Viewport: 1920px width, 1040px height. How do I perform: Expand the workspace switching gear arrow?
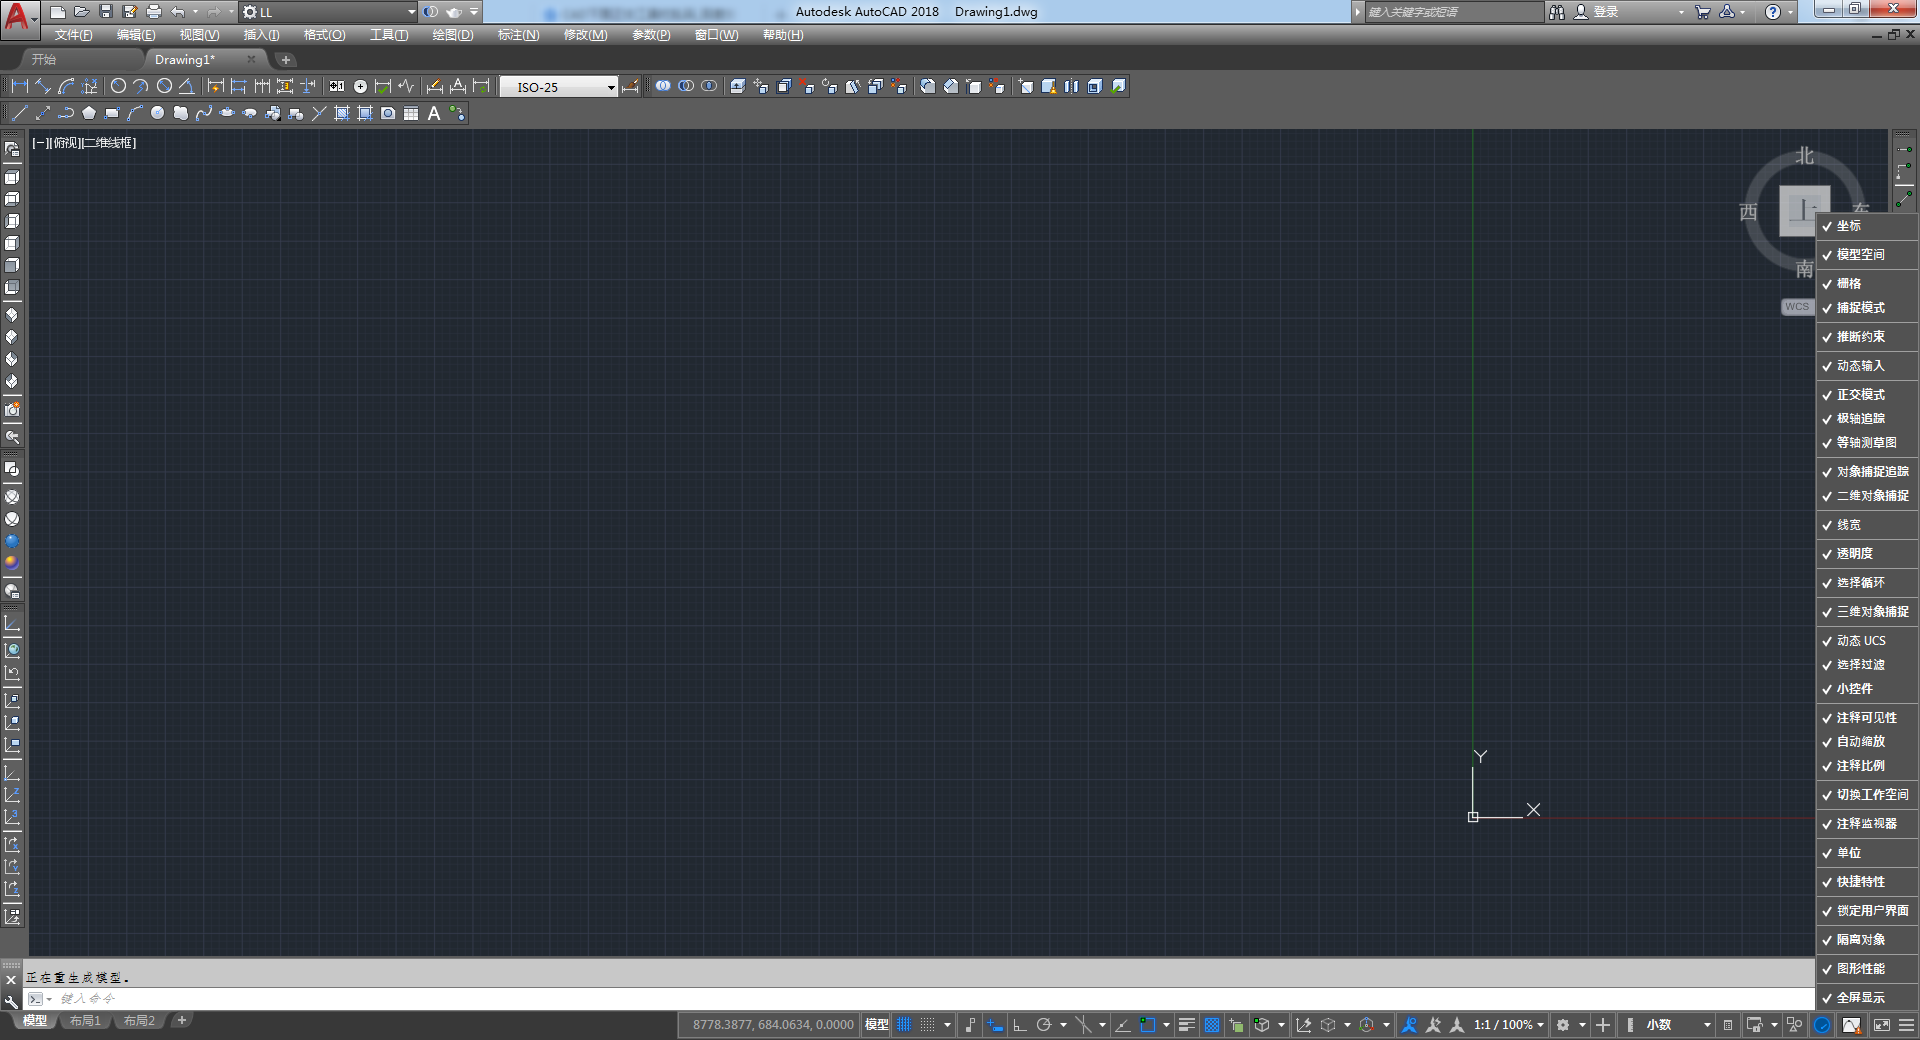point(1582,1025)
